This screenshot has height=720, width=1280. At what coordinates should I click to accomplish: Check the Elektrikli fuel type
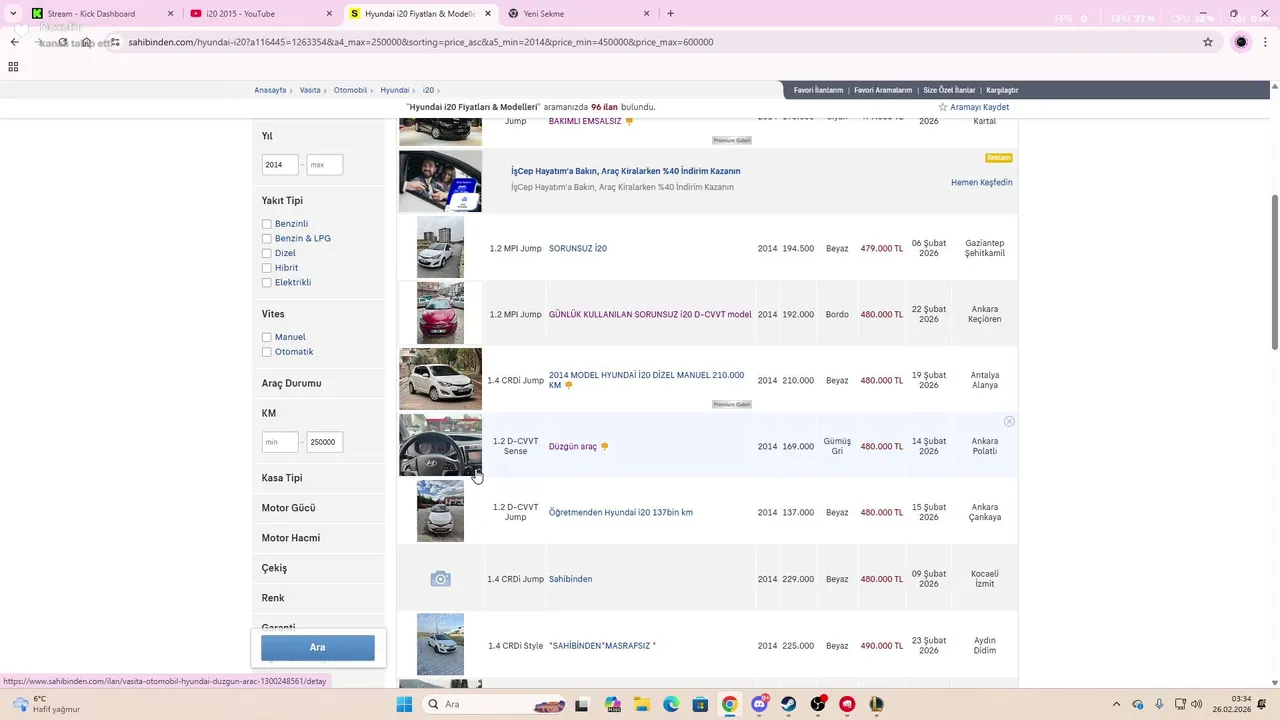266,283
